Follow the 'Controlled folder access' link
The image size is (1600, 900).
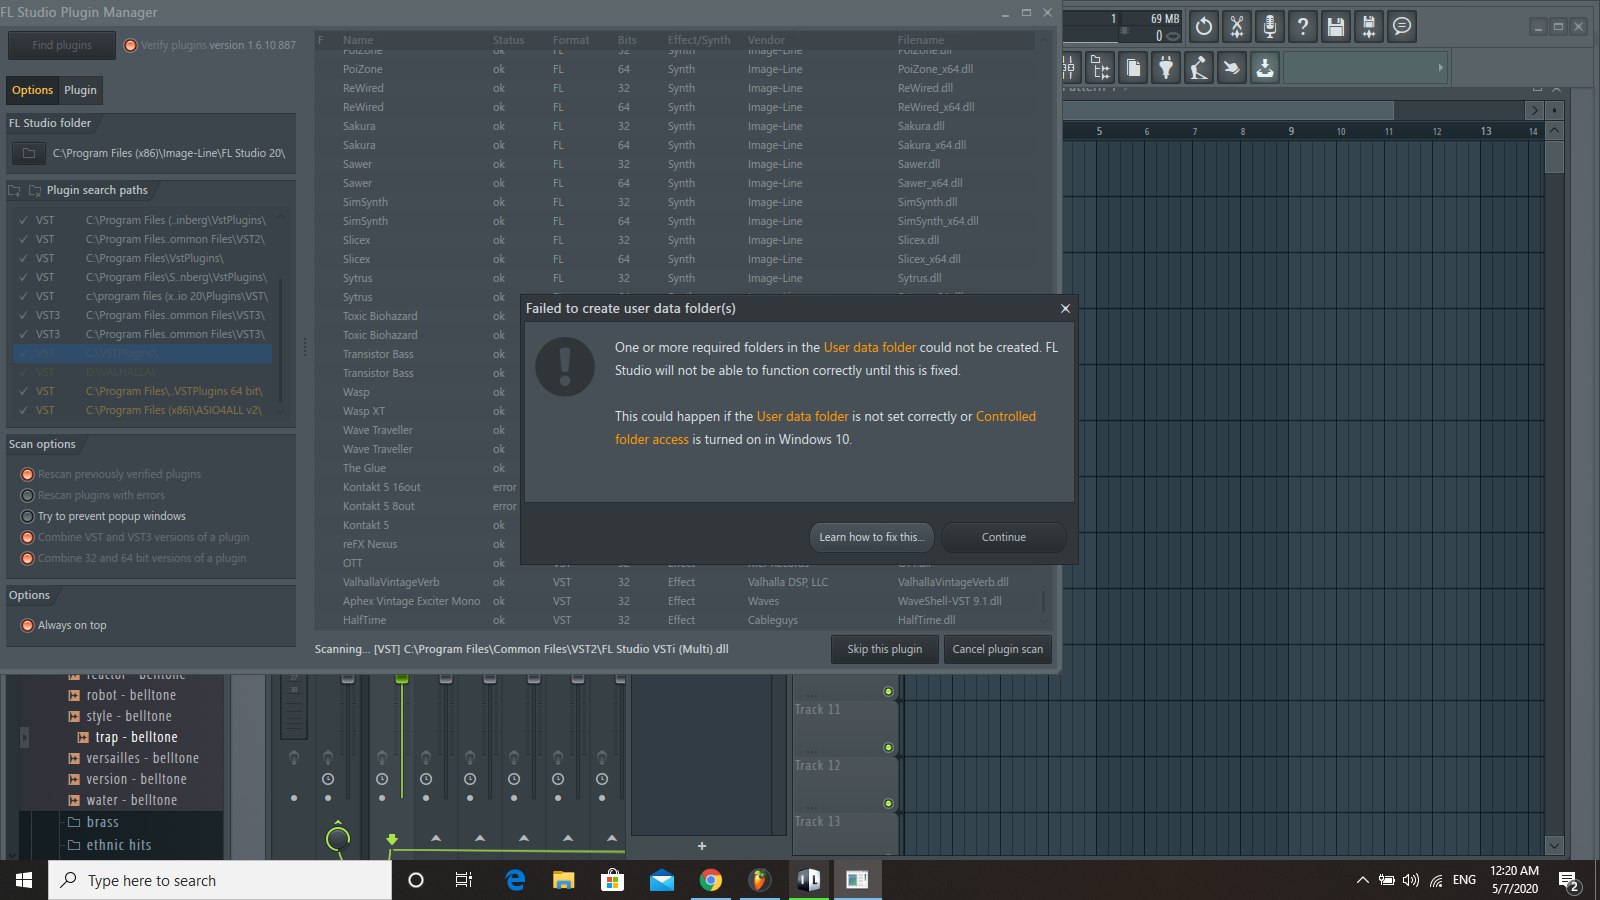pyautogui.click(x=825, y=428)
